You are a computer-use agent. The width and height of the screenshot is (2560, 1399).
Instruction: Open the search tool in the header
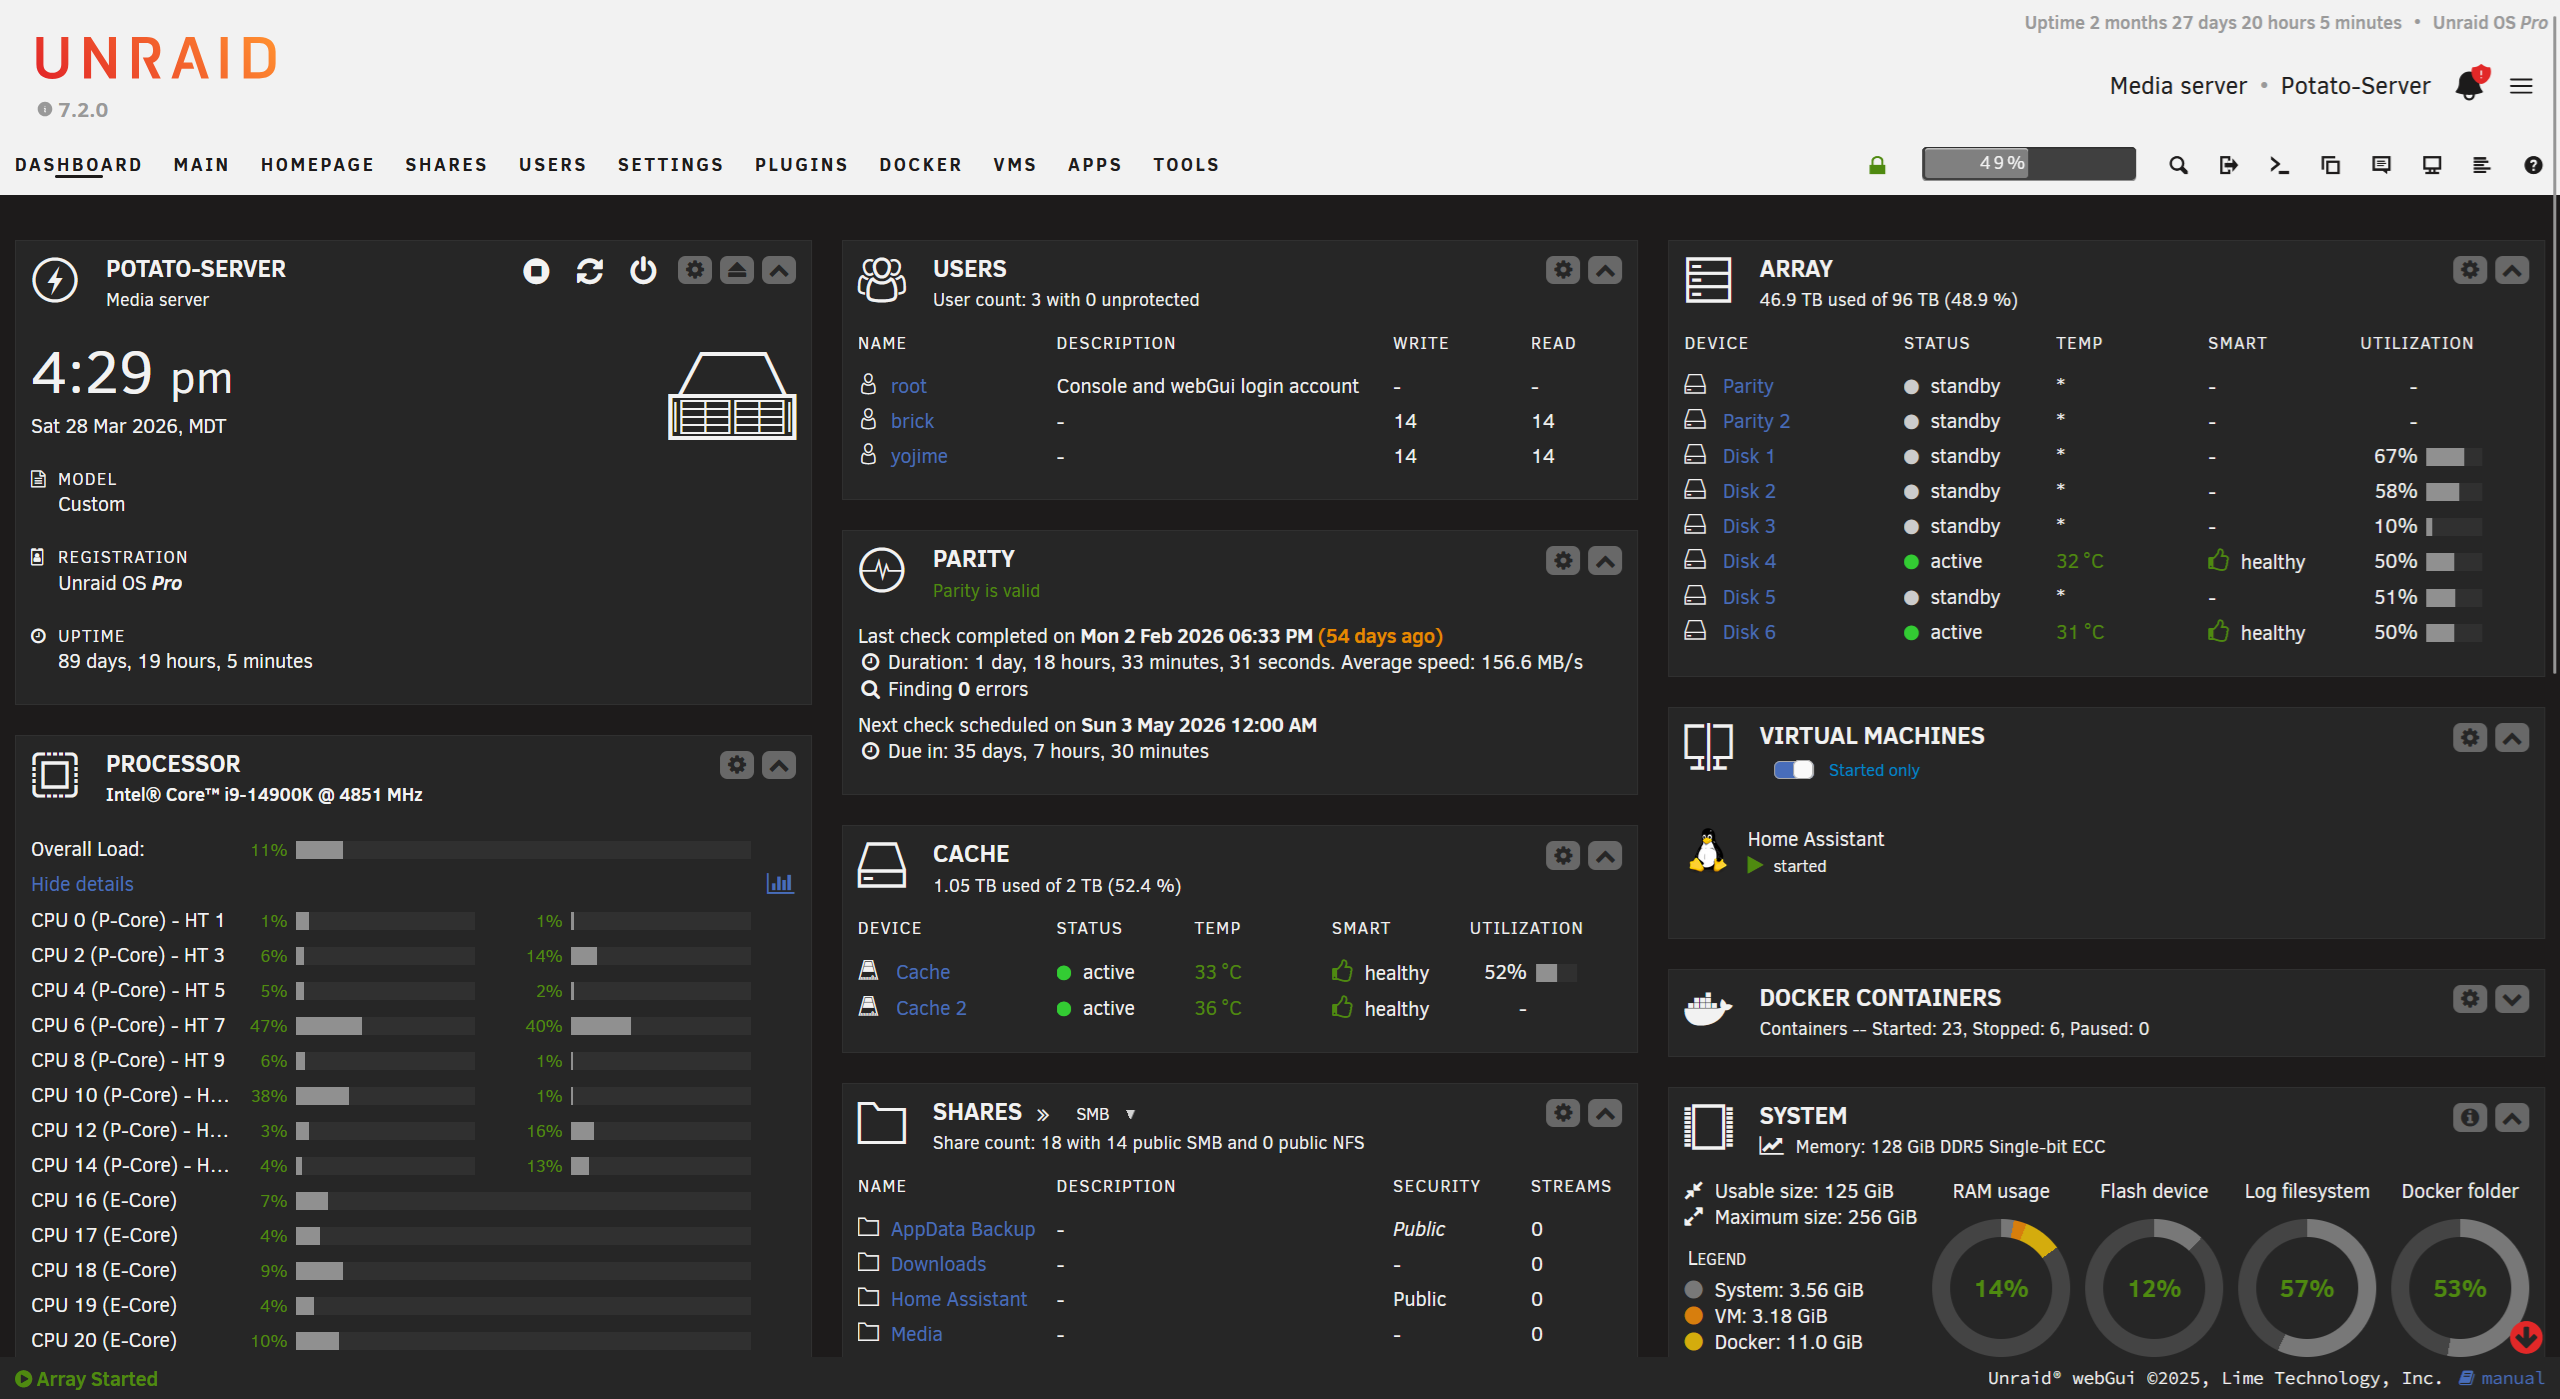pyautogui.click(x=2177, y=164)
